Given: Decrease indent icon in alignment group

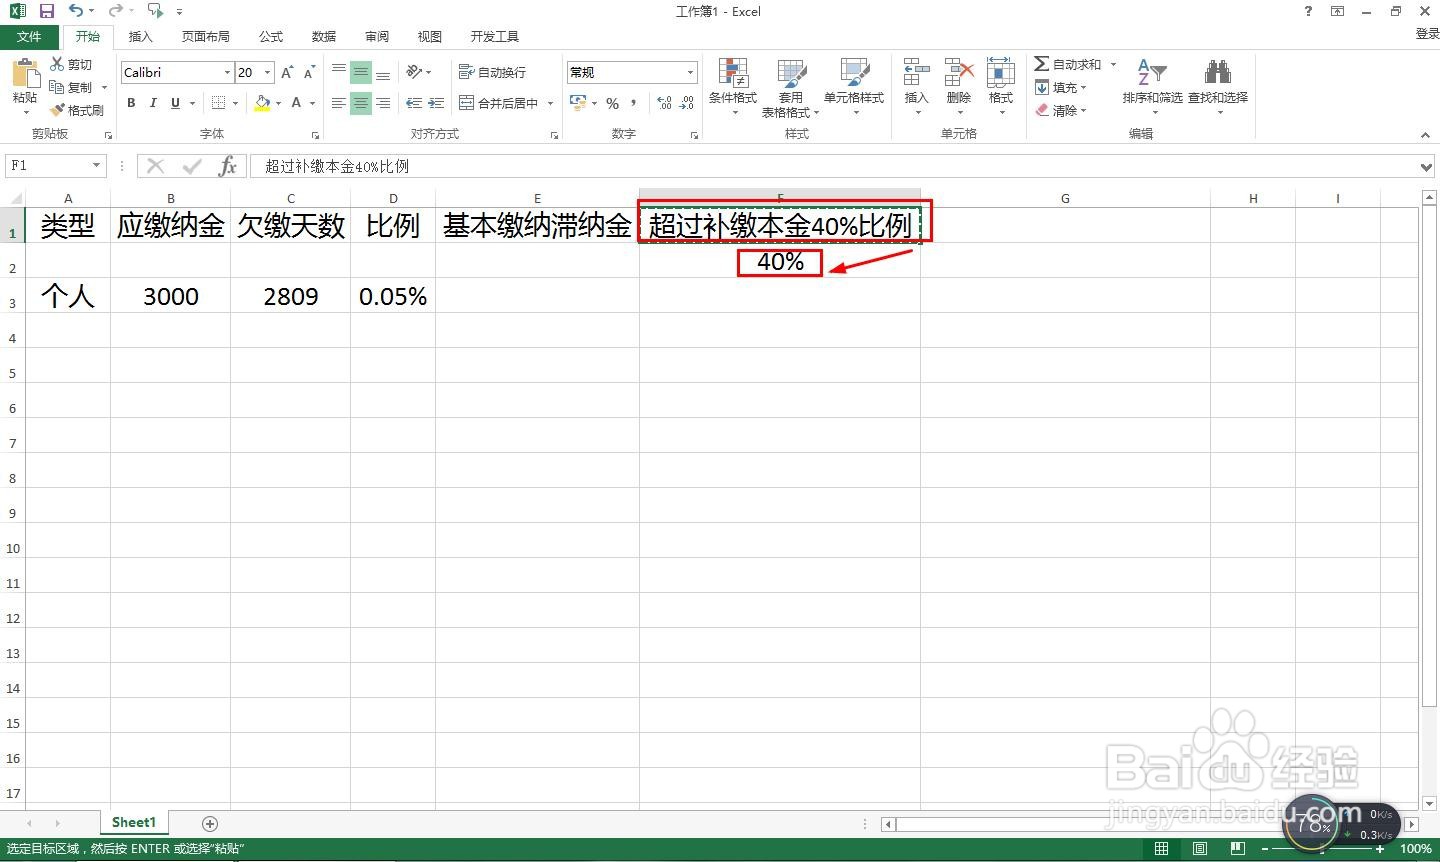Looking at the screenshot, I should [414, 103].
